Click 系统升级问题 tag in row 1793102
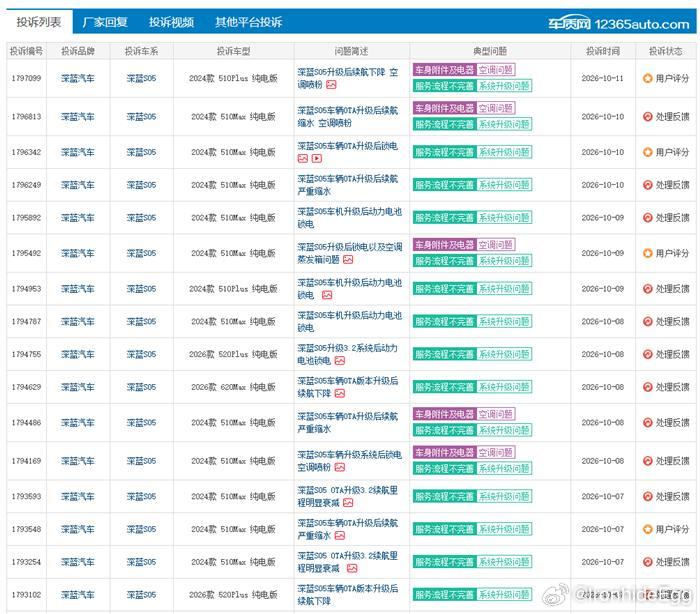The height and width of the screenshot is (614, 700). (504, 594)
